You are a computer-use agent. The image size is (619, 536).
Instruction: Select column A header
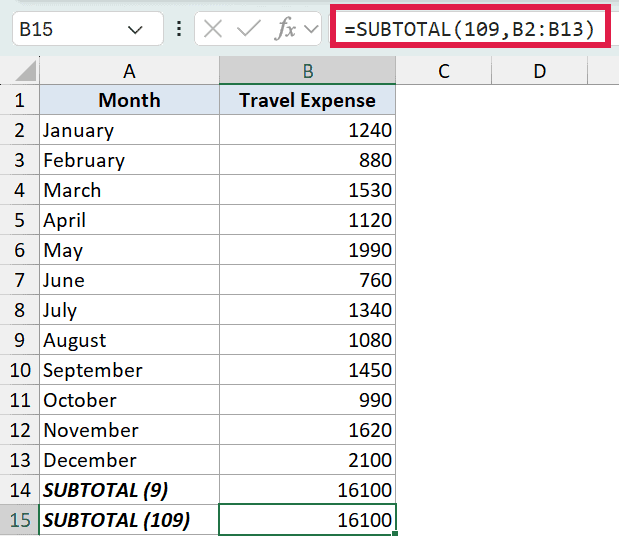coord(129,71)
